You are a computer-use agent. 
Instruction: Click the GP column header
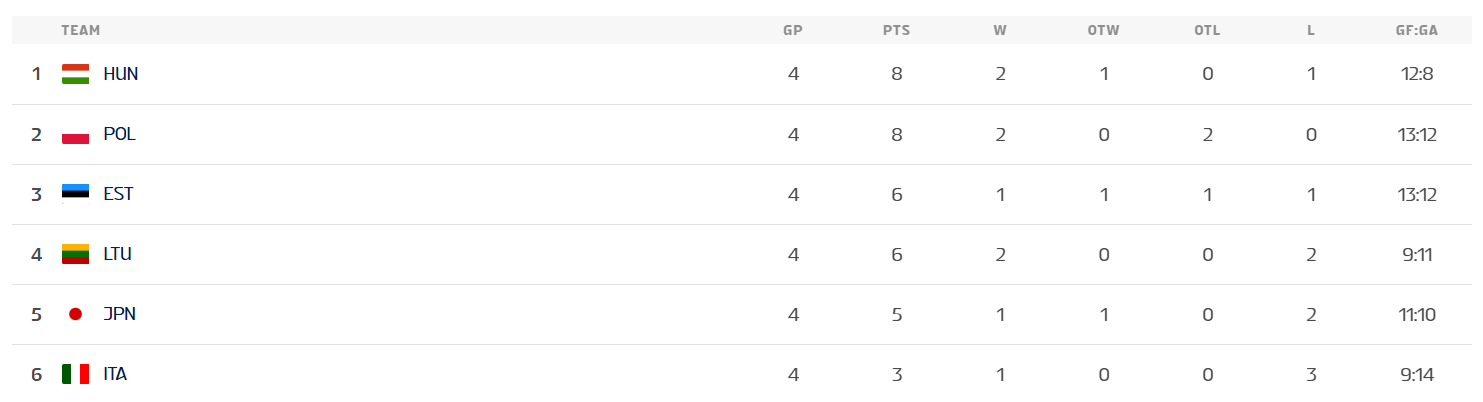(x=793, y=30)
